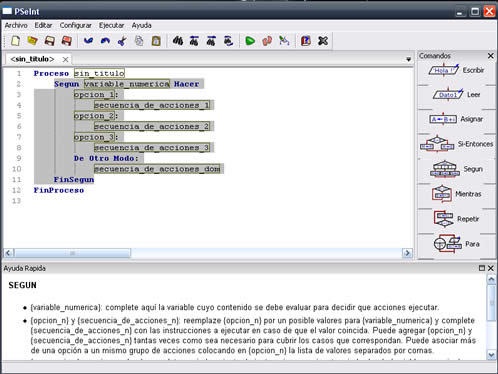Open a file with the folder icon
498x374 pixels.
pos(32,41)
